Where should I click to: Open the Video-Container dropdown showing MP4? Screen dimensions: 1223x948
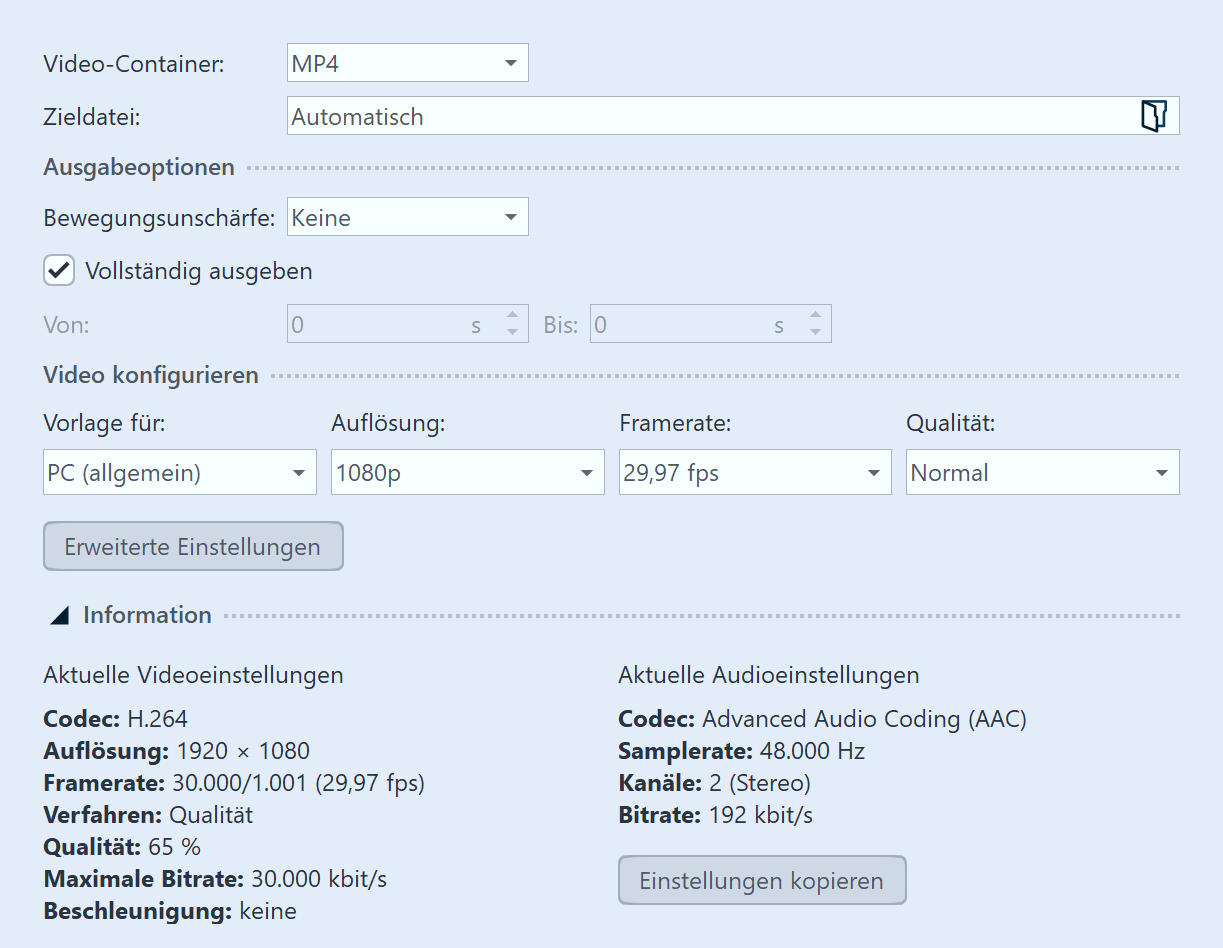tap(407, 64)
